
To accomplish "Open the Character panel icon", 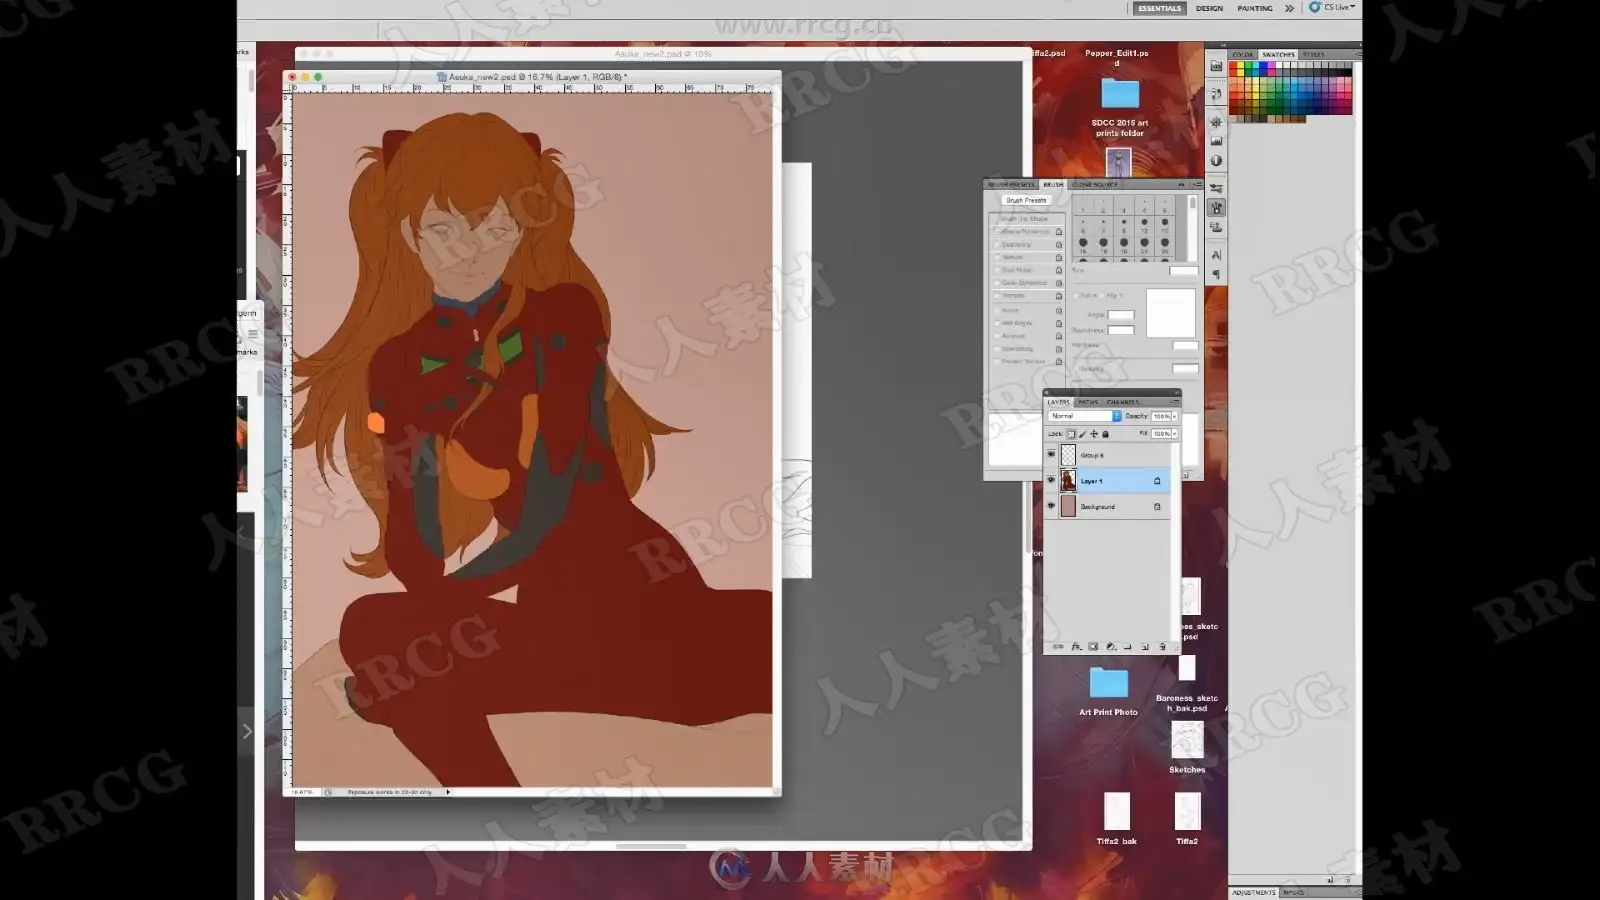I will [x=1216, y=255].
